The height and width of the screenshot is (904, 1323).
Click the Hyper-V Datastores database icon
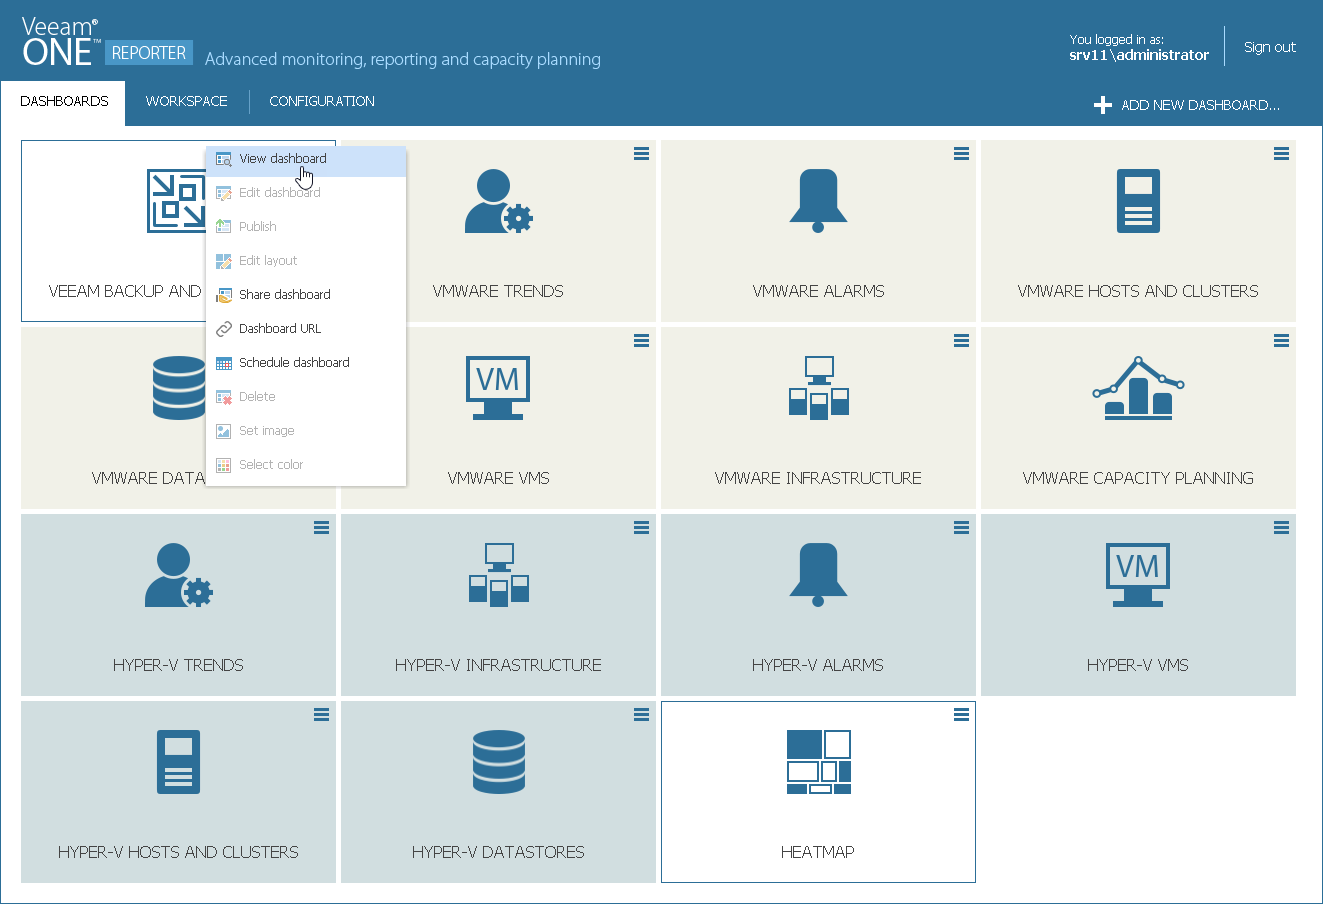tap(498, 762)
